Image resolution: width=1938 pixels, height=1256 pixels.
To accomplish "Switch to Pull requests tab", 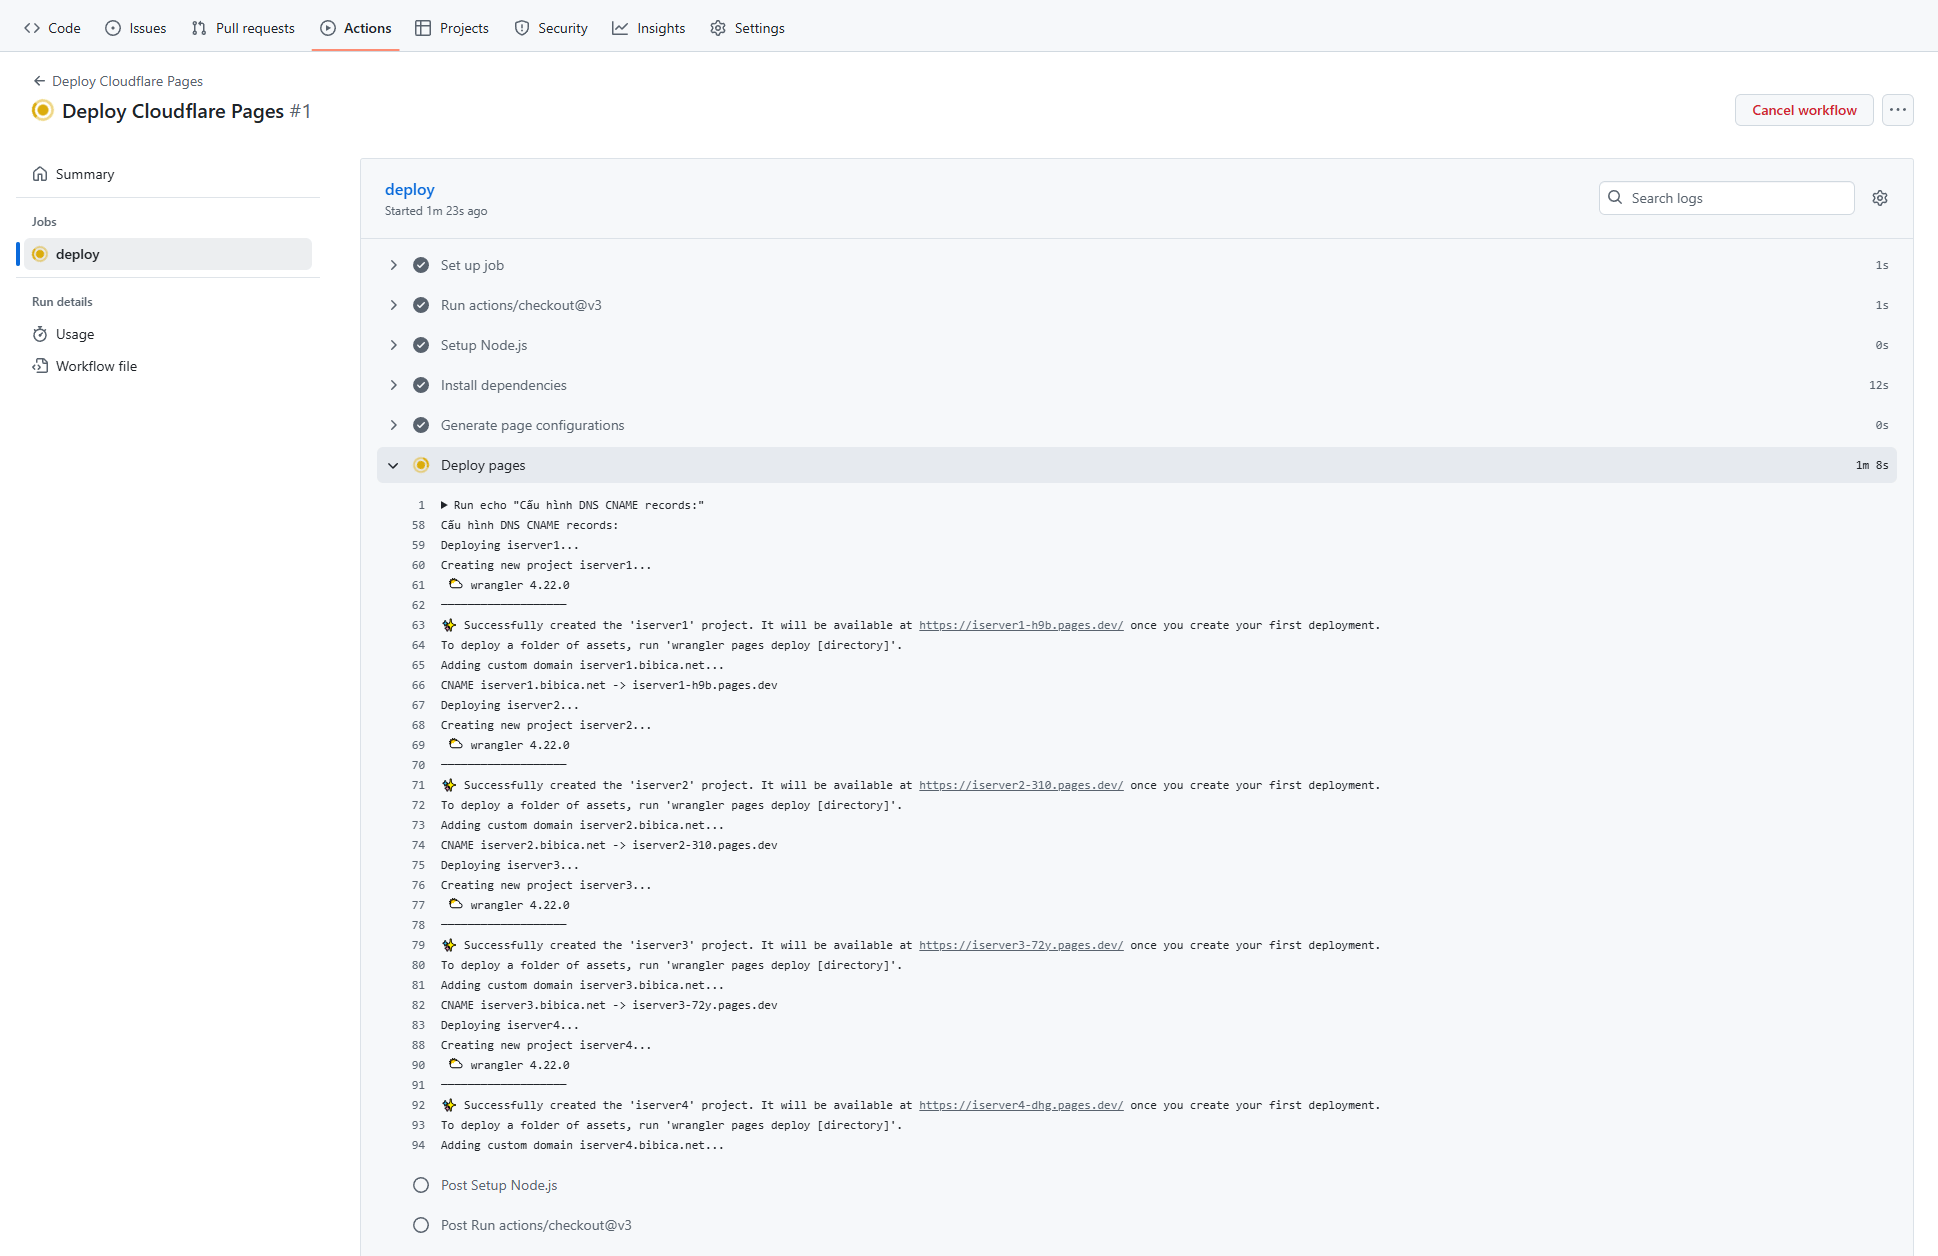I will (x=243, y=28).
